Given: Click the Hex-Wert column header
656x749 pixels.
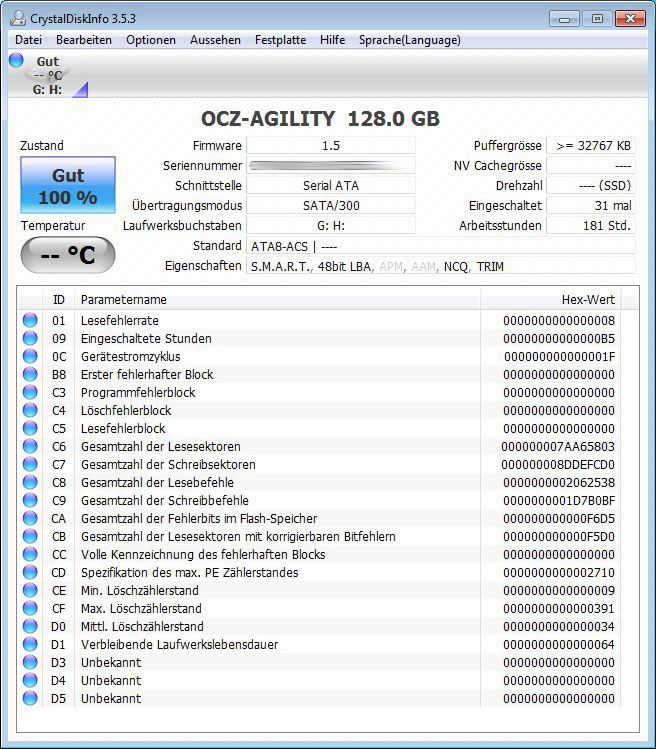Looking at the screenshot, I should 588,300.
